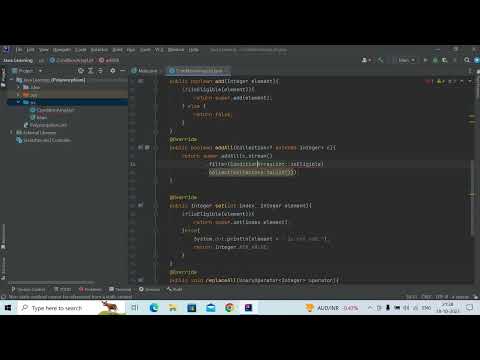The image size is (480, 360).
Task: Click IntelliJ IDEA taskbar icon
Action: (248, 308)
